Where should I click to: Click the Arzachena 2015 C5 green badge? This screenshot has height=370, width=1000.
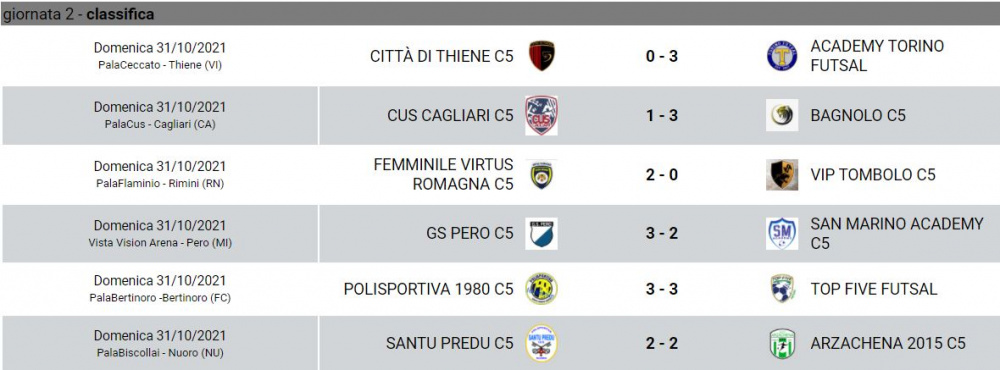coord(782,344)
